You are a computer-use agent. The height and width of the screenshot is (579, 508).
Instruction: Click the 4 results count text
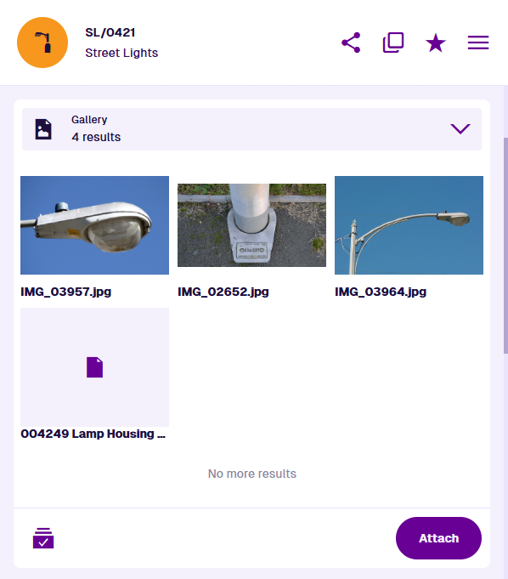point(96,137)
